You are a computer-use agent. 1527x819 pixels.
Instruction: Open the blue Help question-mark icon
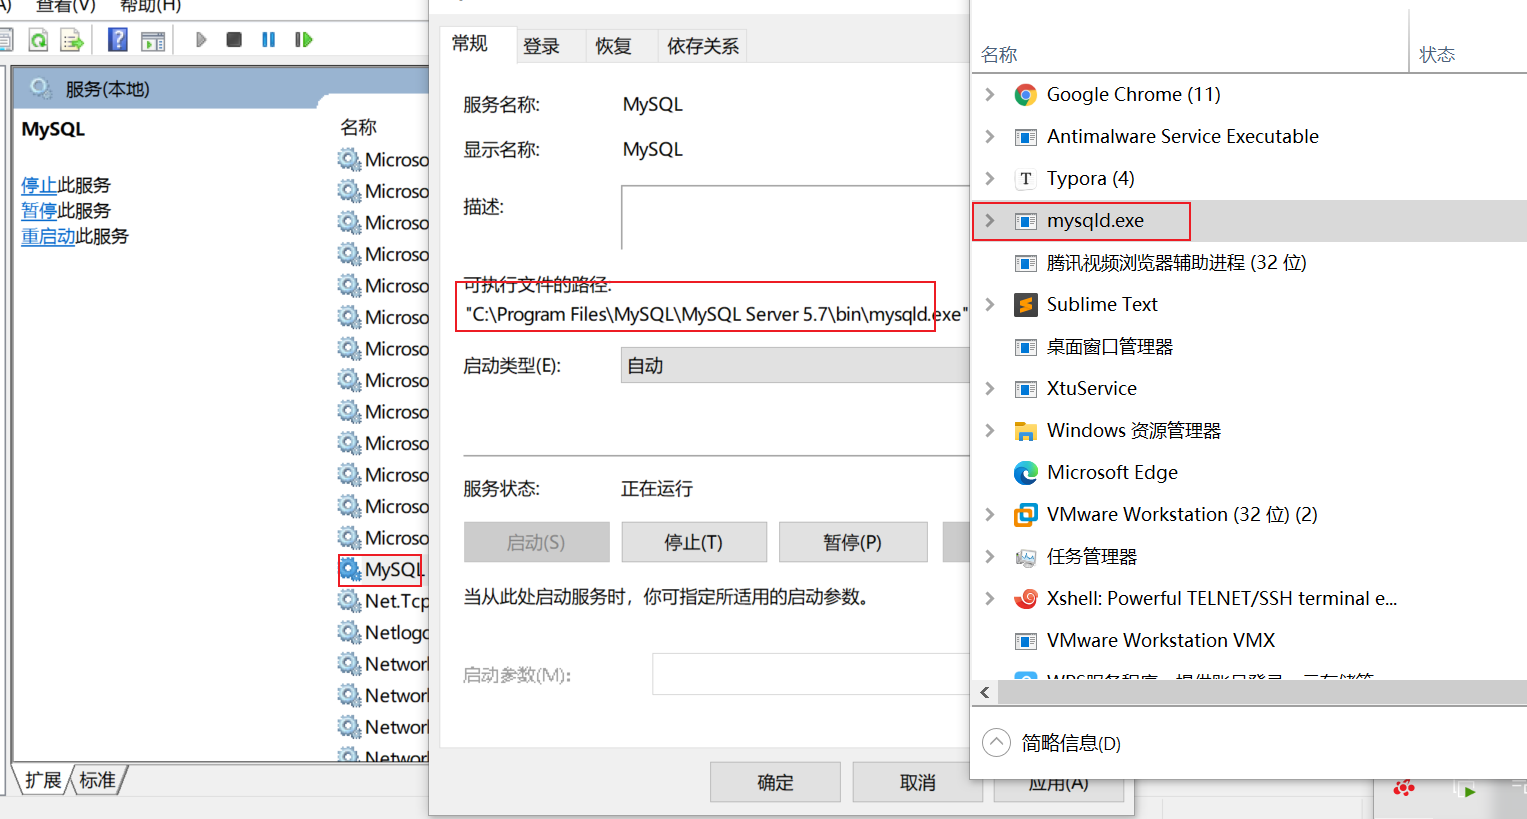[118, 40]
